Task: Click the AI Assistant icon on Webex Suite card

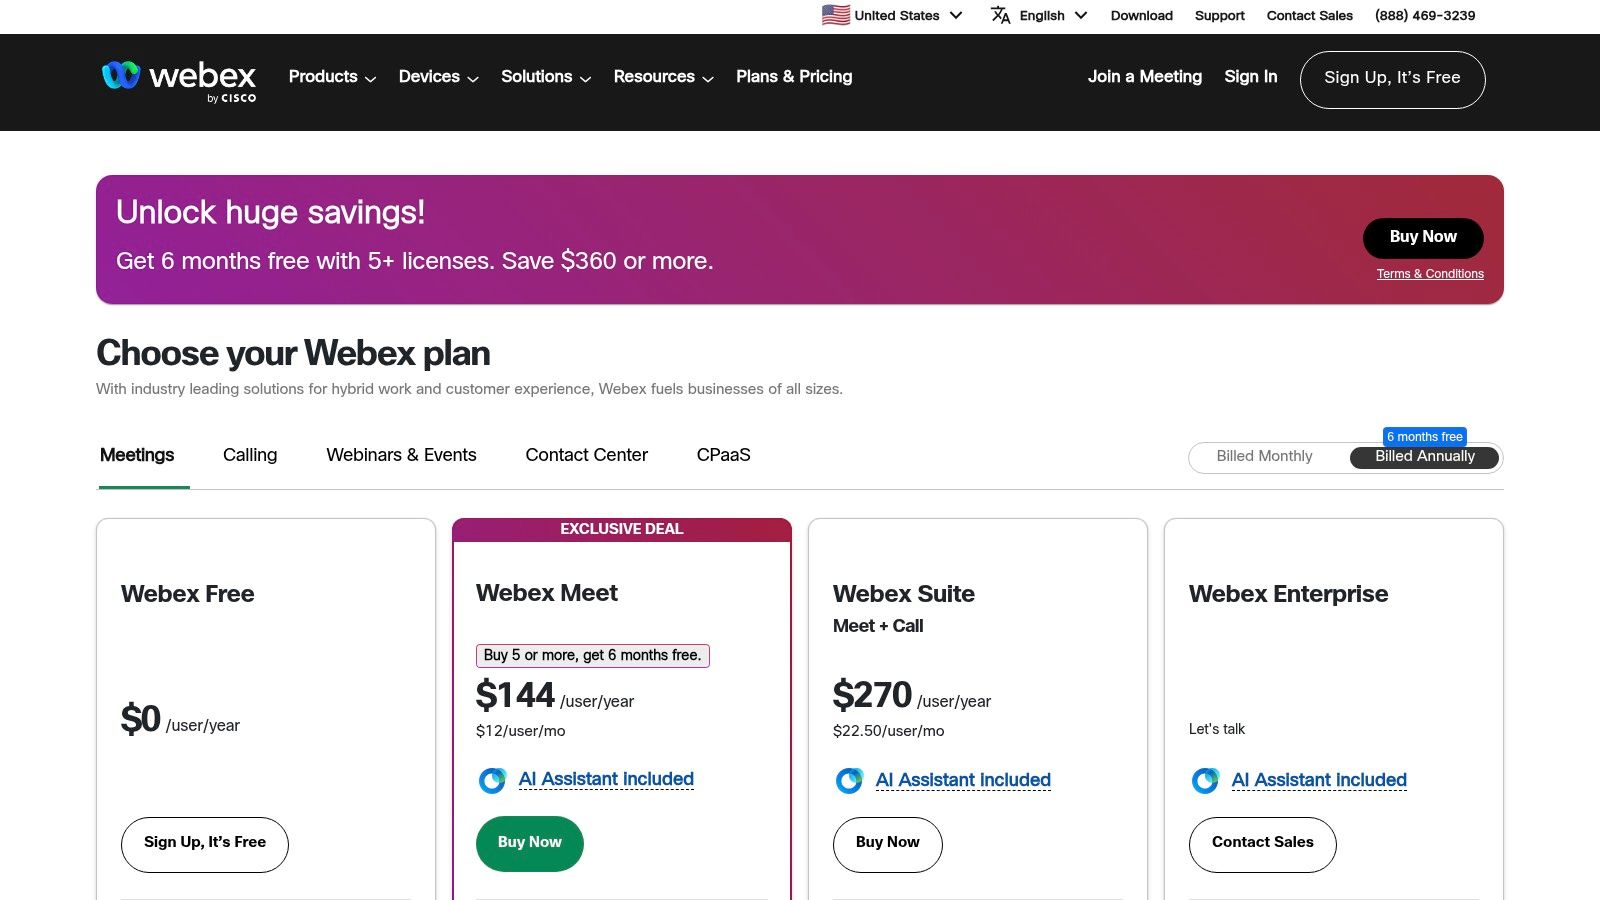Action: [849, 780]
